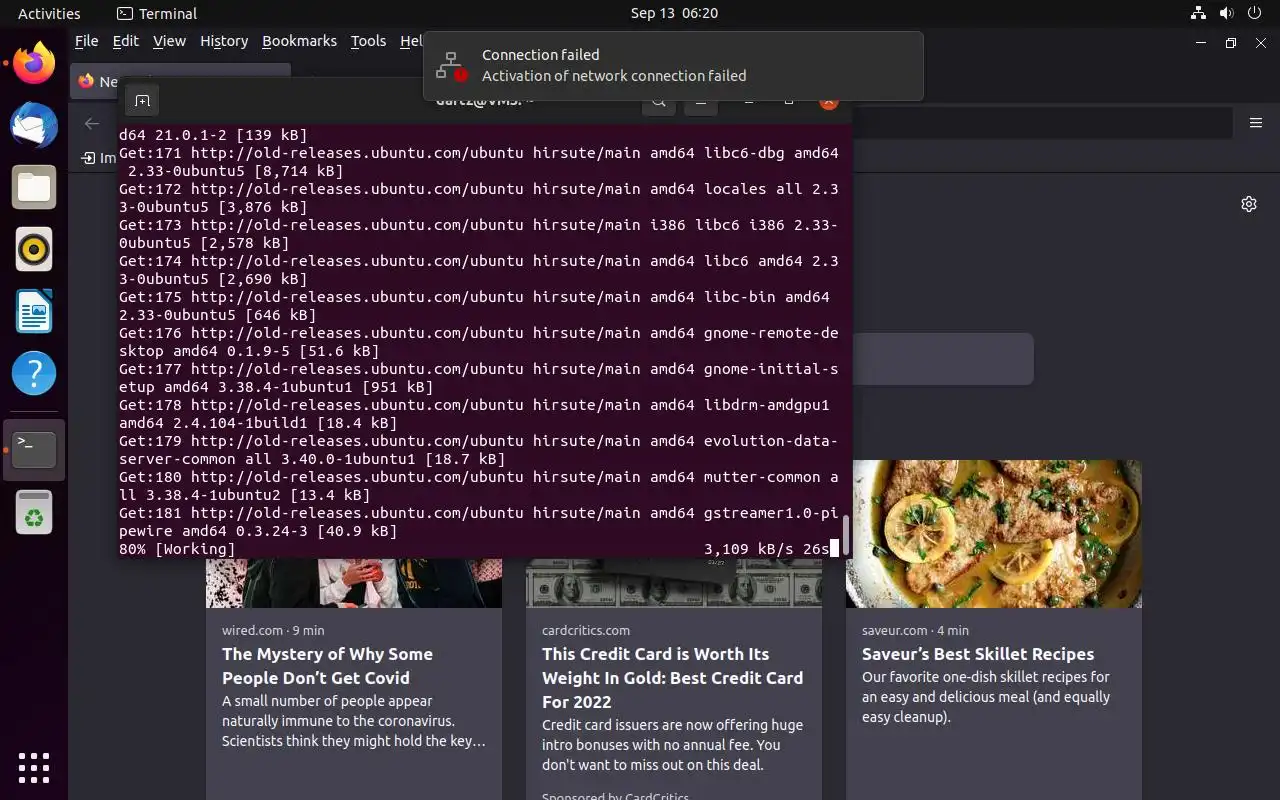
Task: Click the terminal's 80% [Working] progress text
Action: tap(177, 549)
